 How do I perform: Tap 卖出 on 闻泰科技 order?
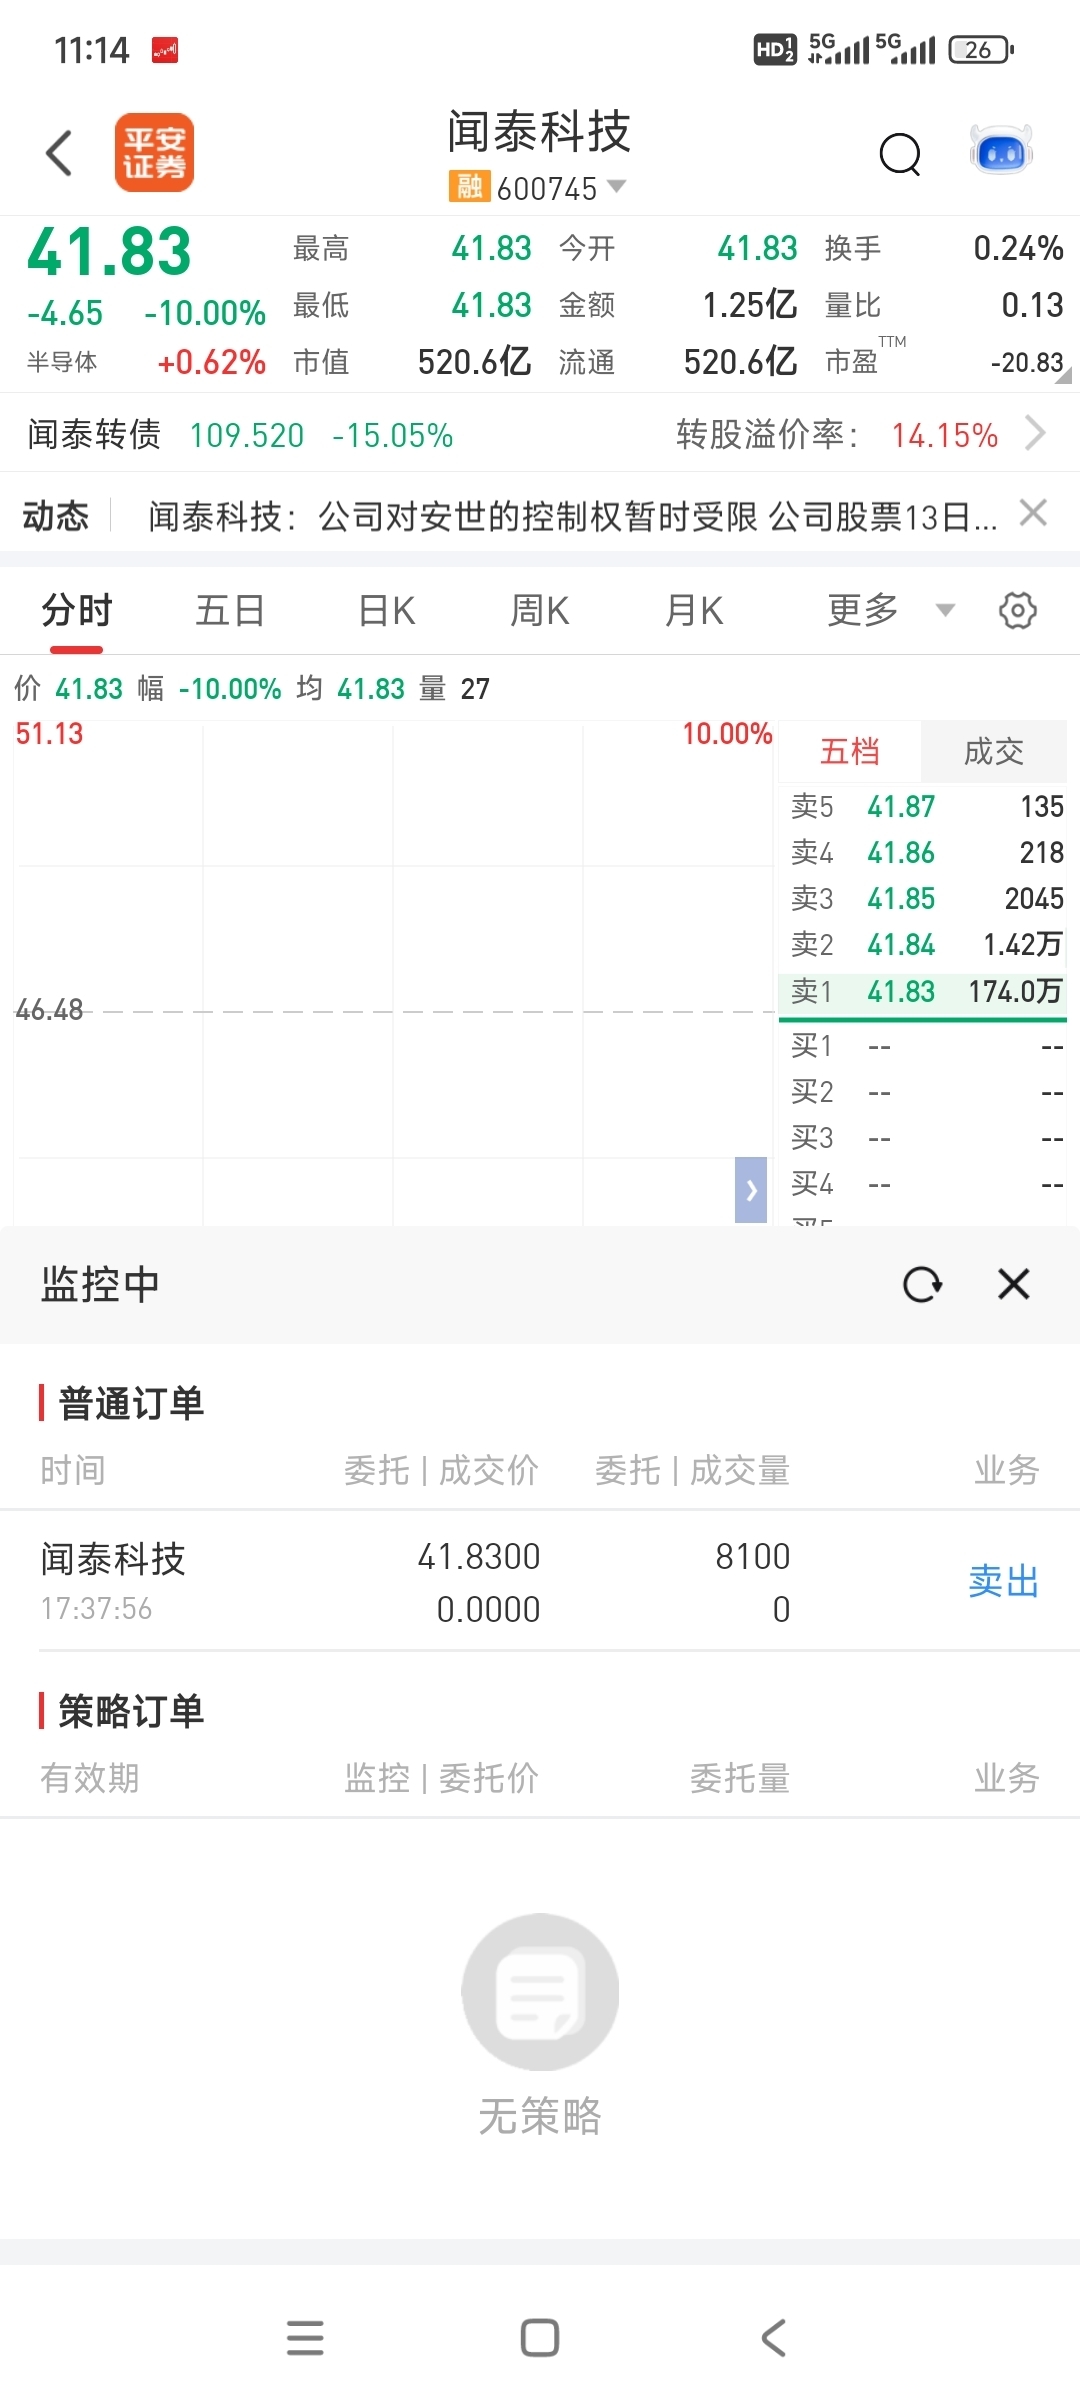click(x=1004, y=1581)
